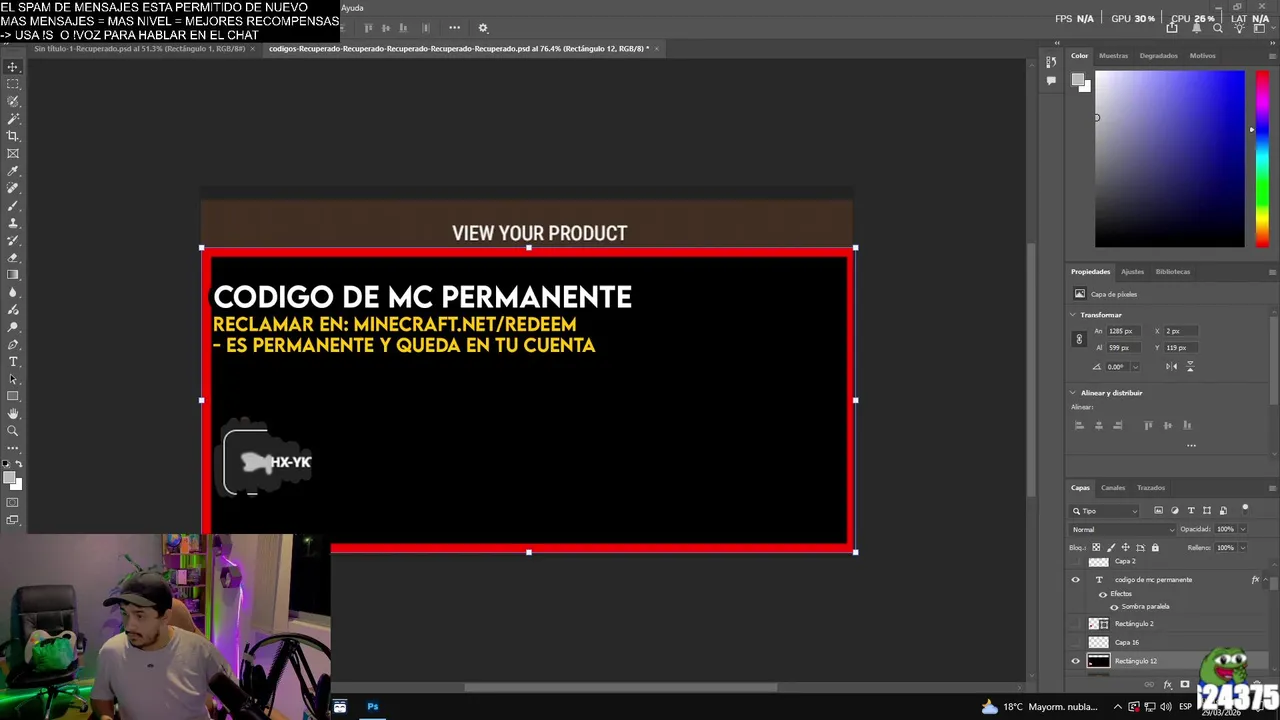The image size is (1280, 720).
Task: Select the Eyedropper tool
Action: (x=13, y=171)
